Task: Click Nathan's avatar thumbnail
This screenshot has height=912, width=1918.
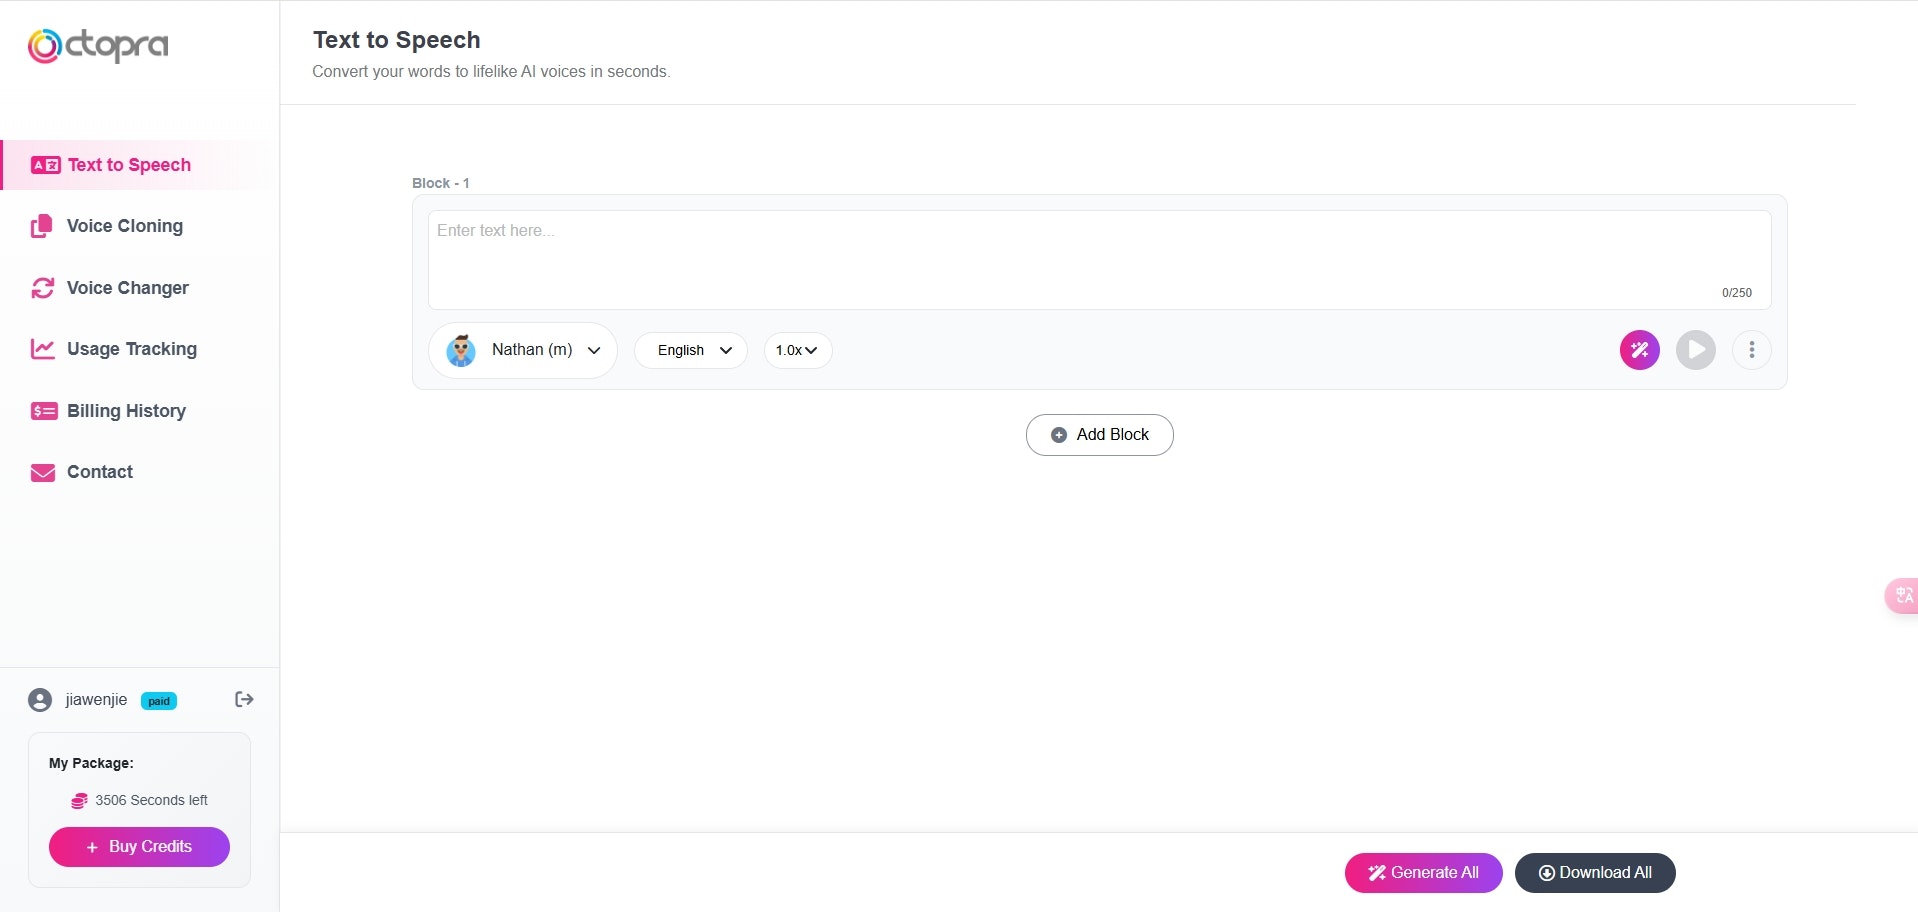Action: tap(461, 350)
